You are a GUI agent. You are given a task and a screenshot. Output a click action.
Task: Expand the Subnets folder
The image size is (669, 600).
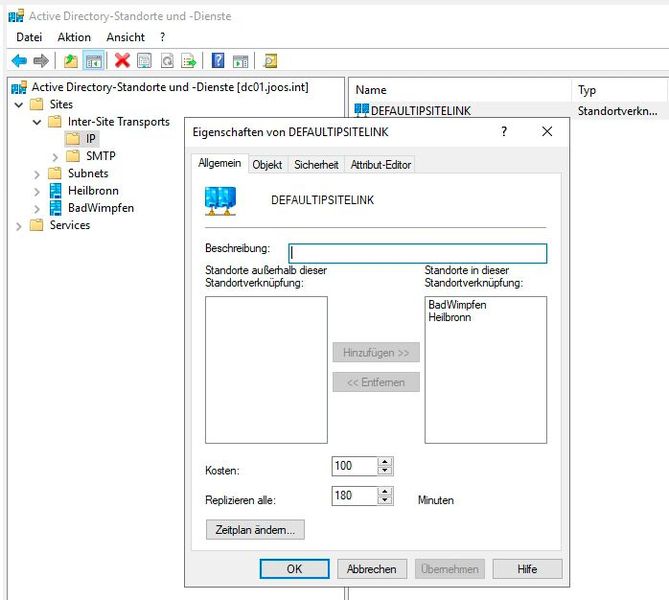click(37, 174)
